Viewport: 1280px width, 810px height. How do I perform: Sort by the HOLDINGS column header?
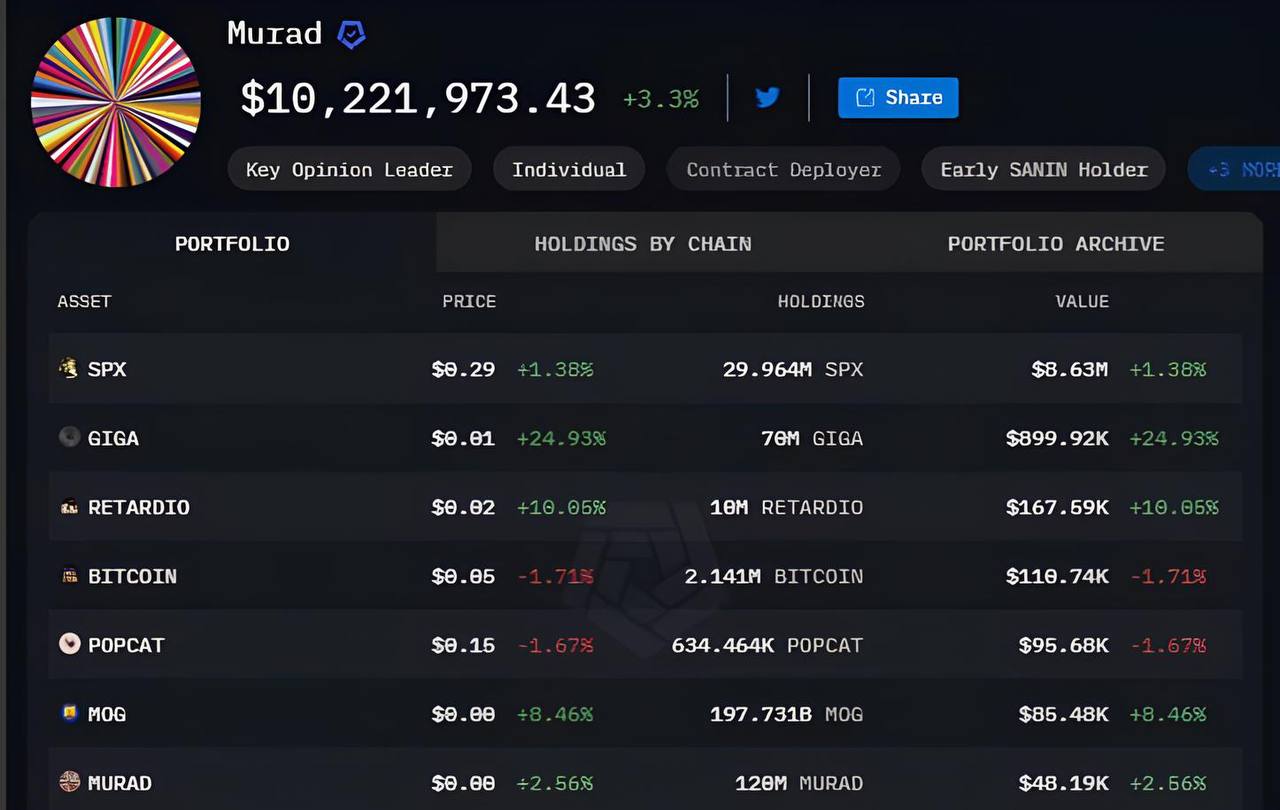(821, 301)
